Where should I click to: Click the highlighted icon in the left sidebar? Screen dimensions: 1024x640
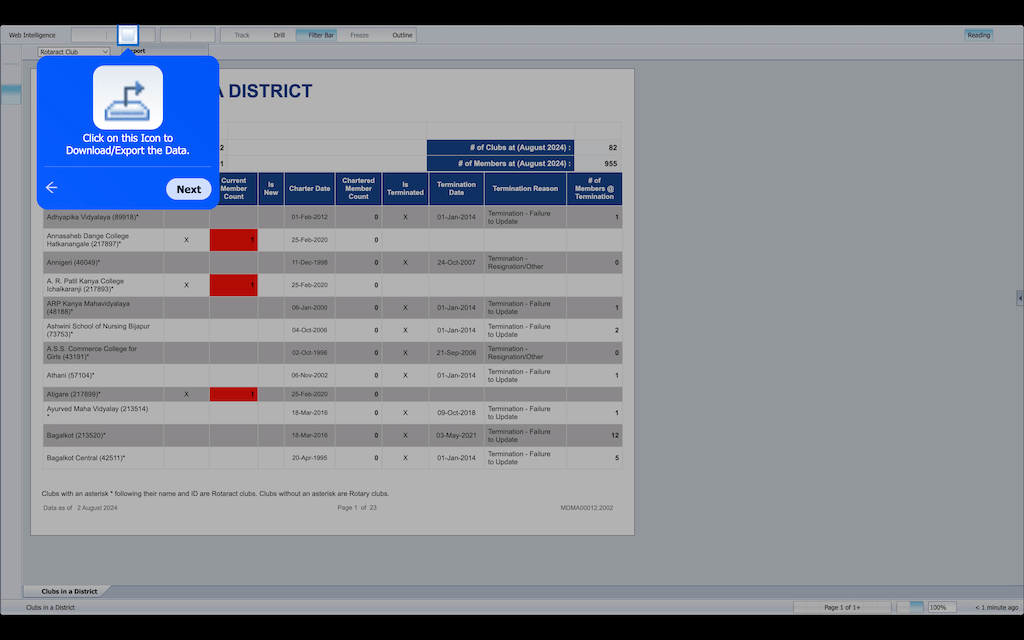11,94
